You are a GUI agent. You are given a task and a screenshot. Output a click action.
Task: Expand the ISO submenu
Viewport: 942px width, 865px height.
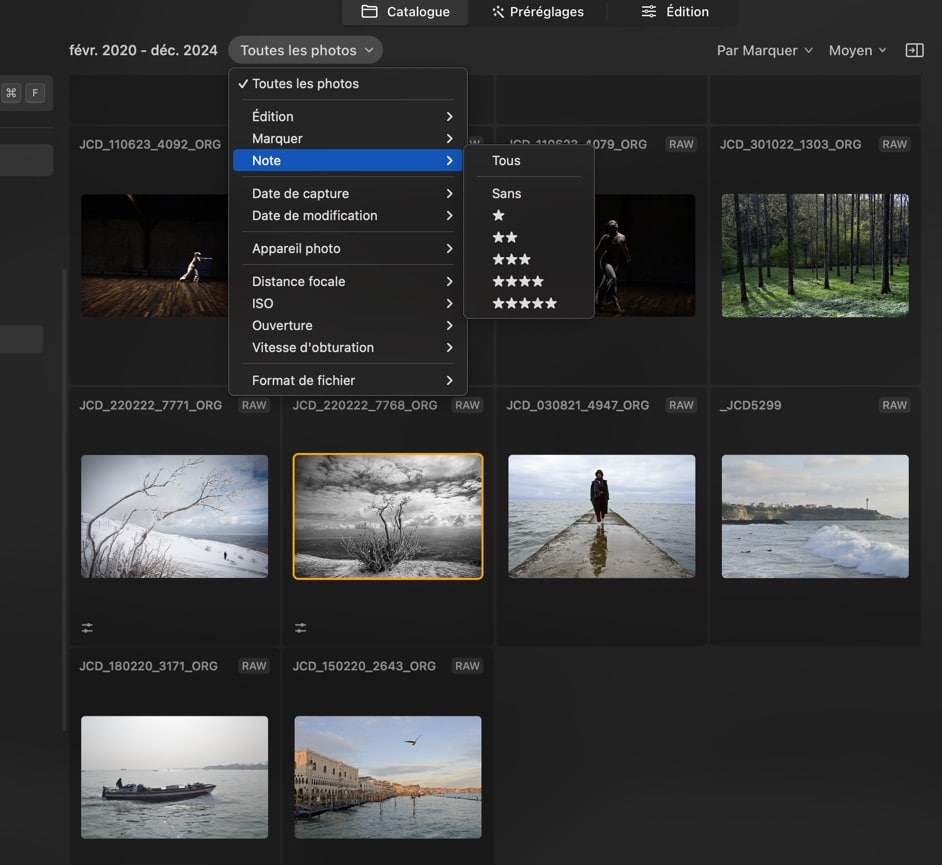click(347, 303)
